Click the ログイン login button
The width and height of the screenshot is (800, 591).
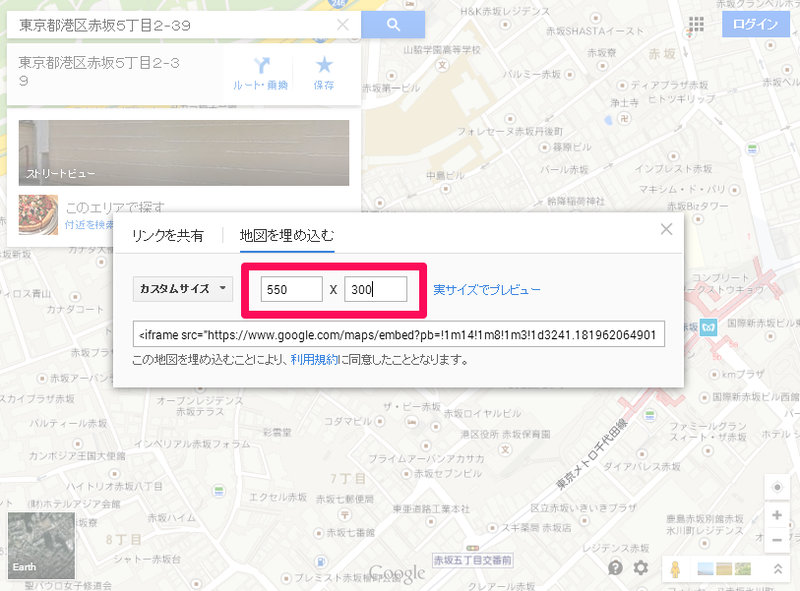pos(755,24)
